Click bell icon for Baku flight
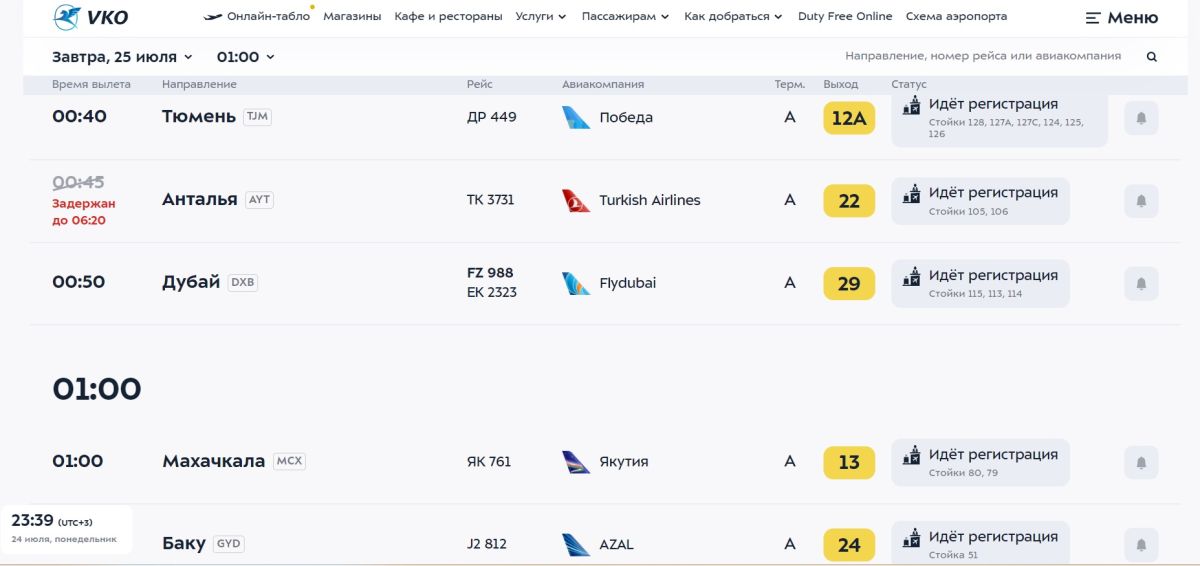The image size is (1200, 566). [1141, 545]
